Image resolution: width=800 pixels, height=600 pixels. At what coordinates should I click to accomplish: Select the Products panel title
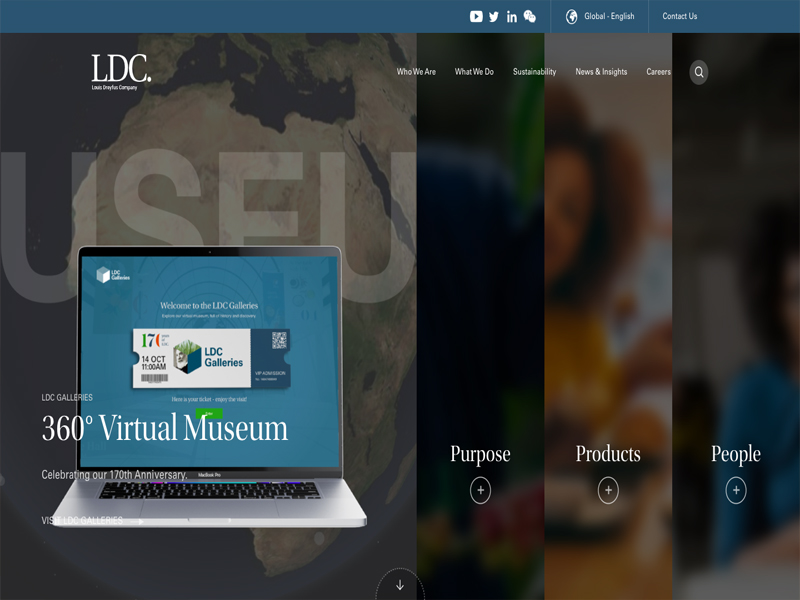pyautogui.click(x=608, y=454)
